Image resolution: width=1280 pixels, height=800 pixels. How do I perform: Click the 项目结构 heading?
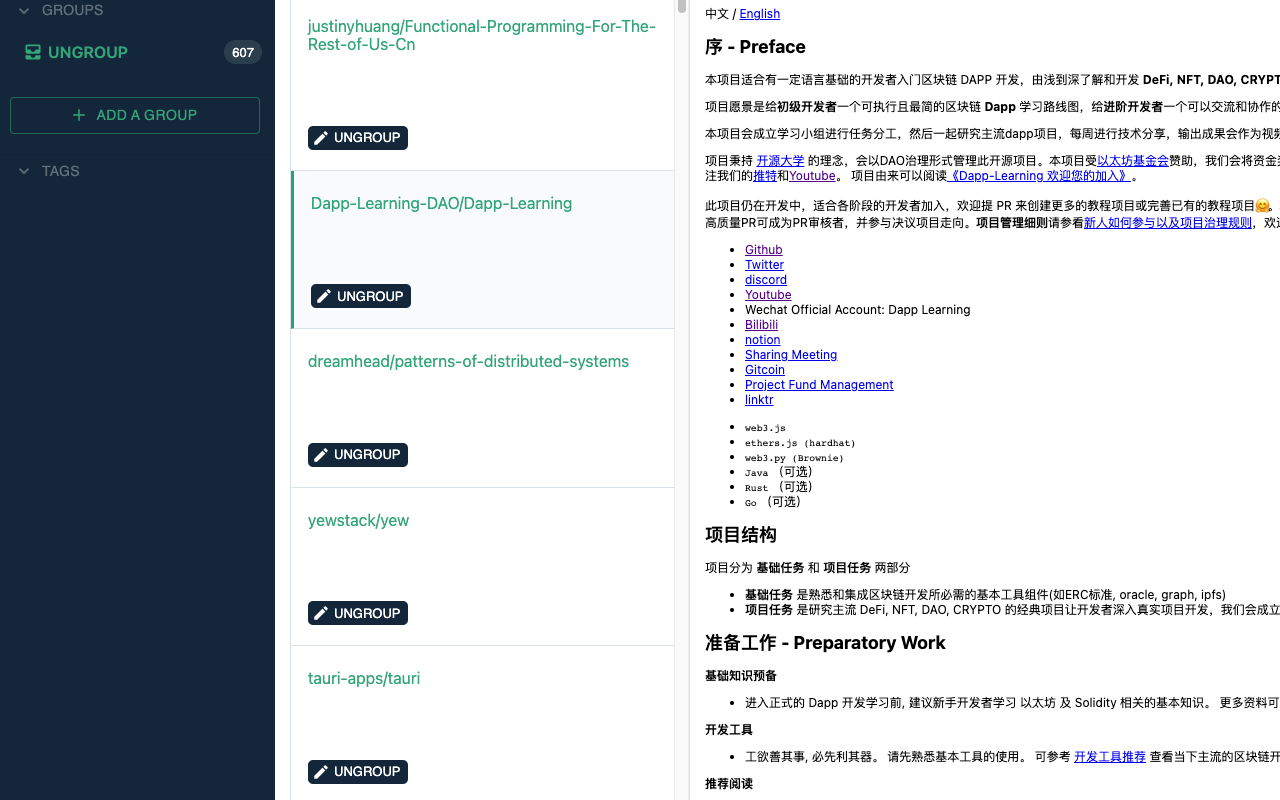click(741, 535)
